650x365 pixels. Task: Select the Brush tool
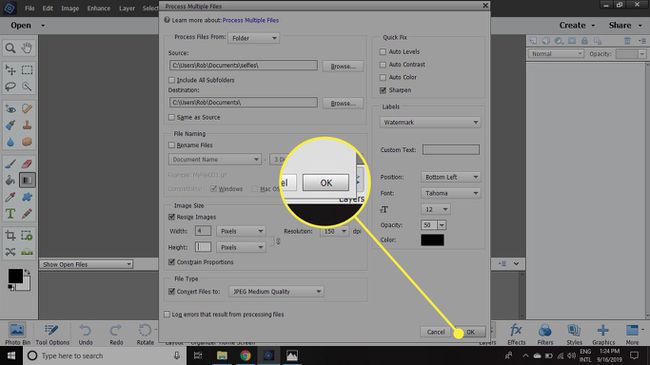click(10, 164)
